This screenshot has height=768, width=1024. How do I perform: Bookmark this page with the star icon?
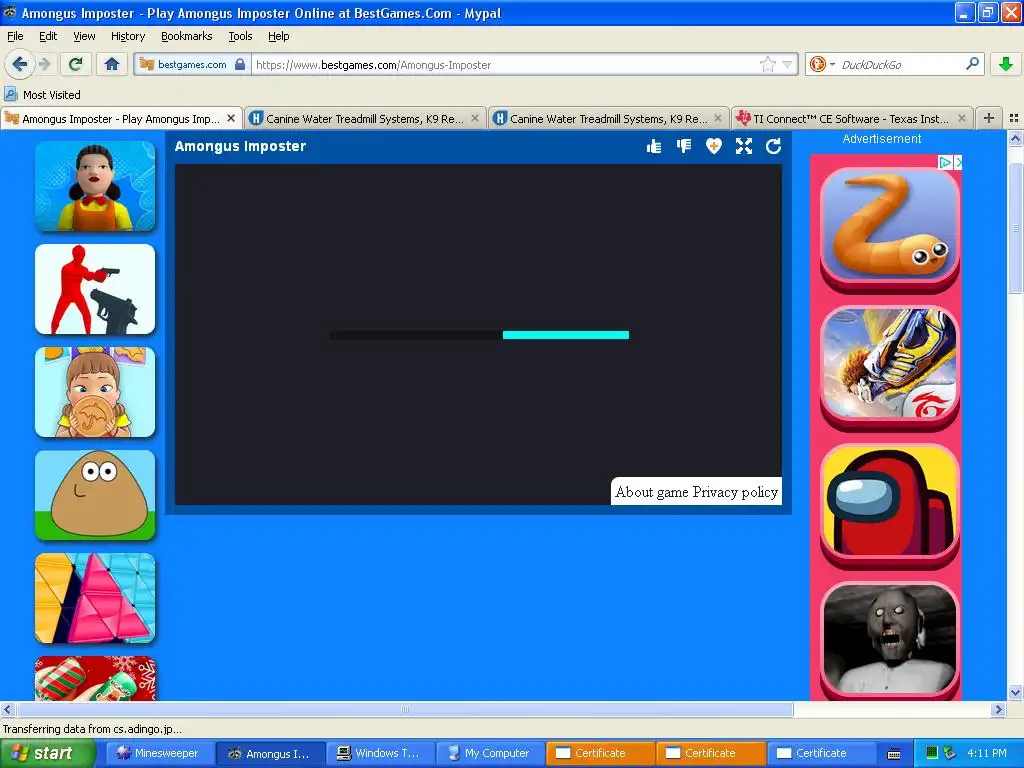[767, 64]
